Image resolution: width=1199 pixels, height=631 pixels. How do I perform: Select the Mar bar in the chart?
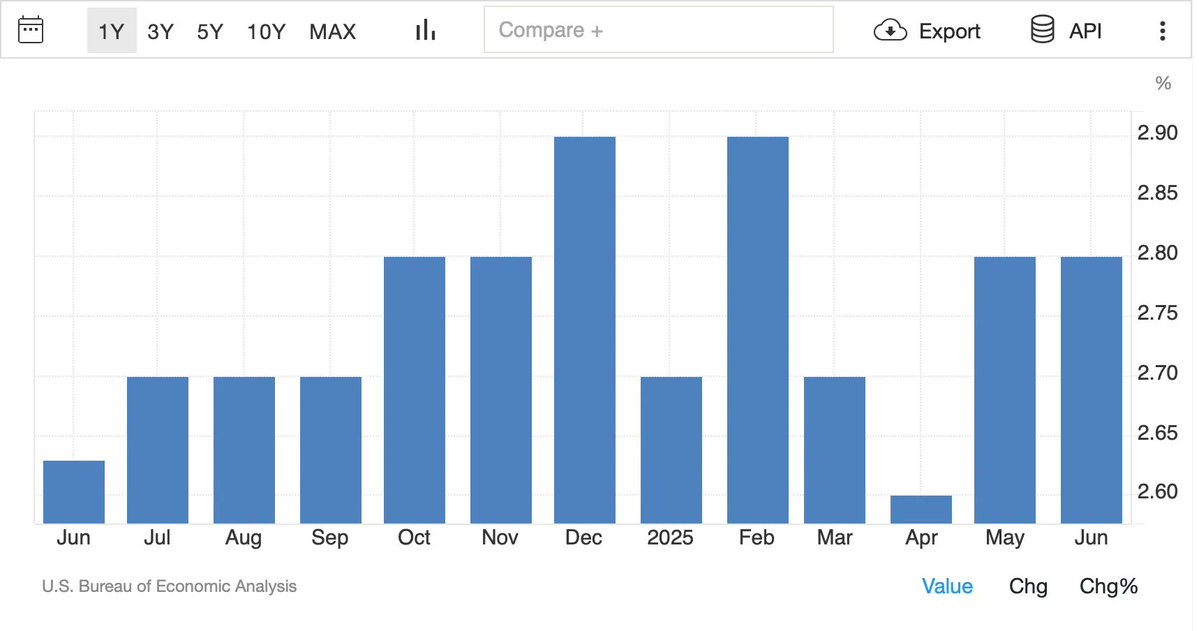(x=835, y=450)
